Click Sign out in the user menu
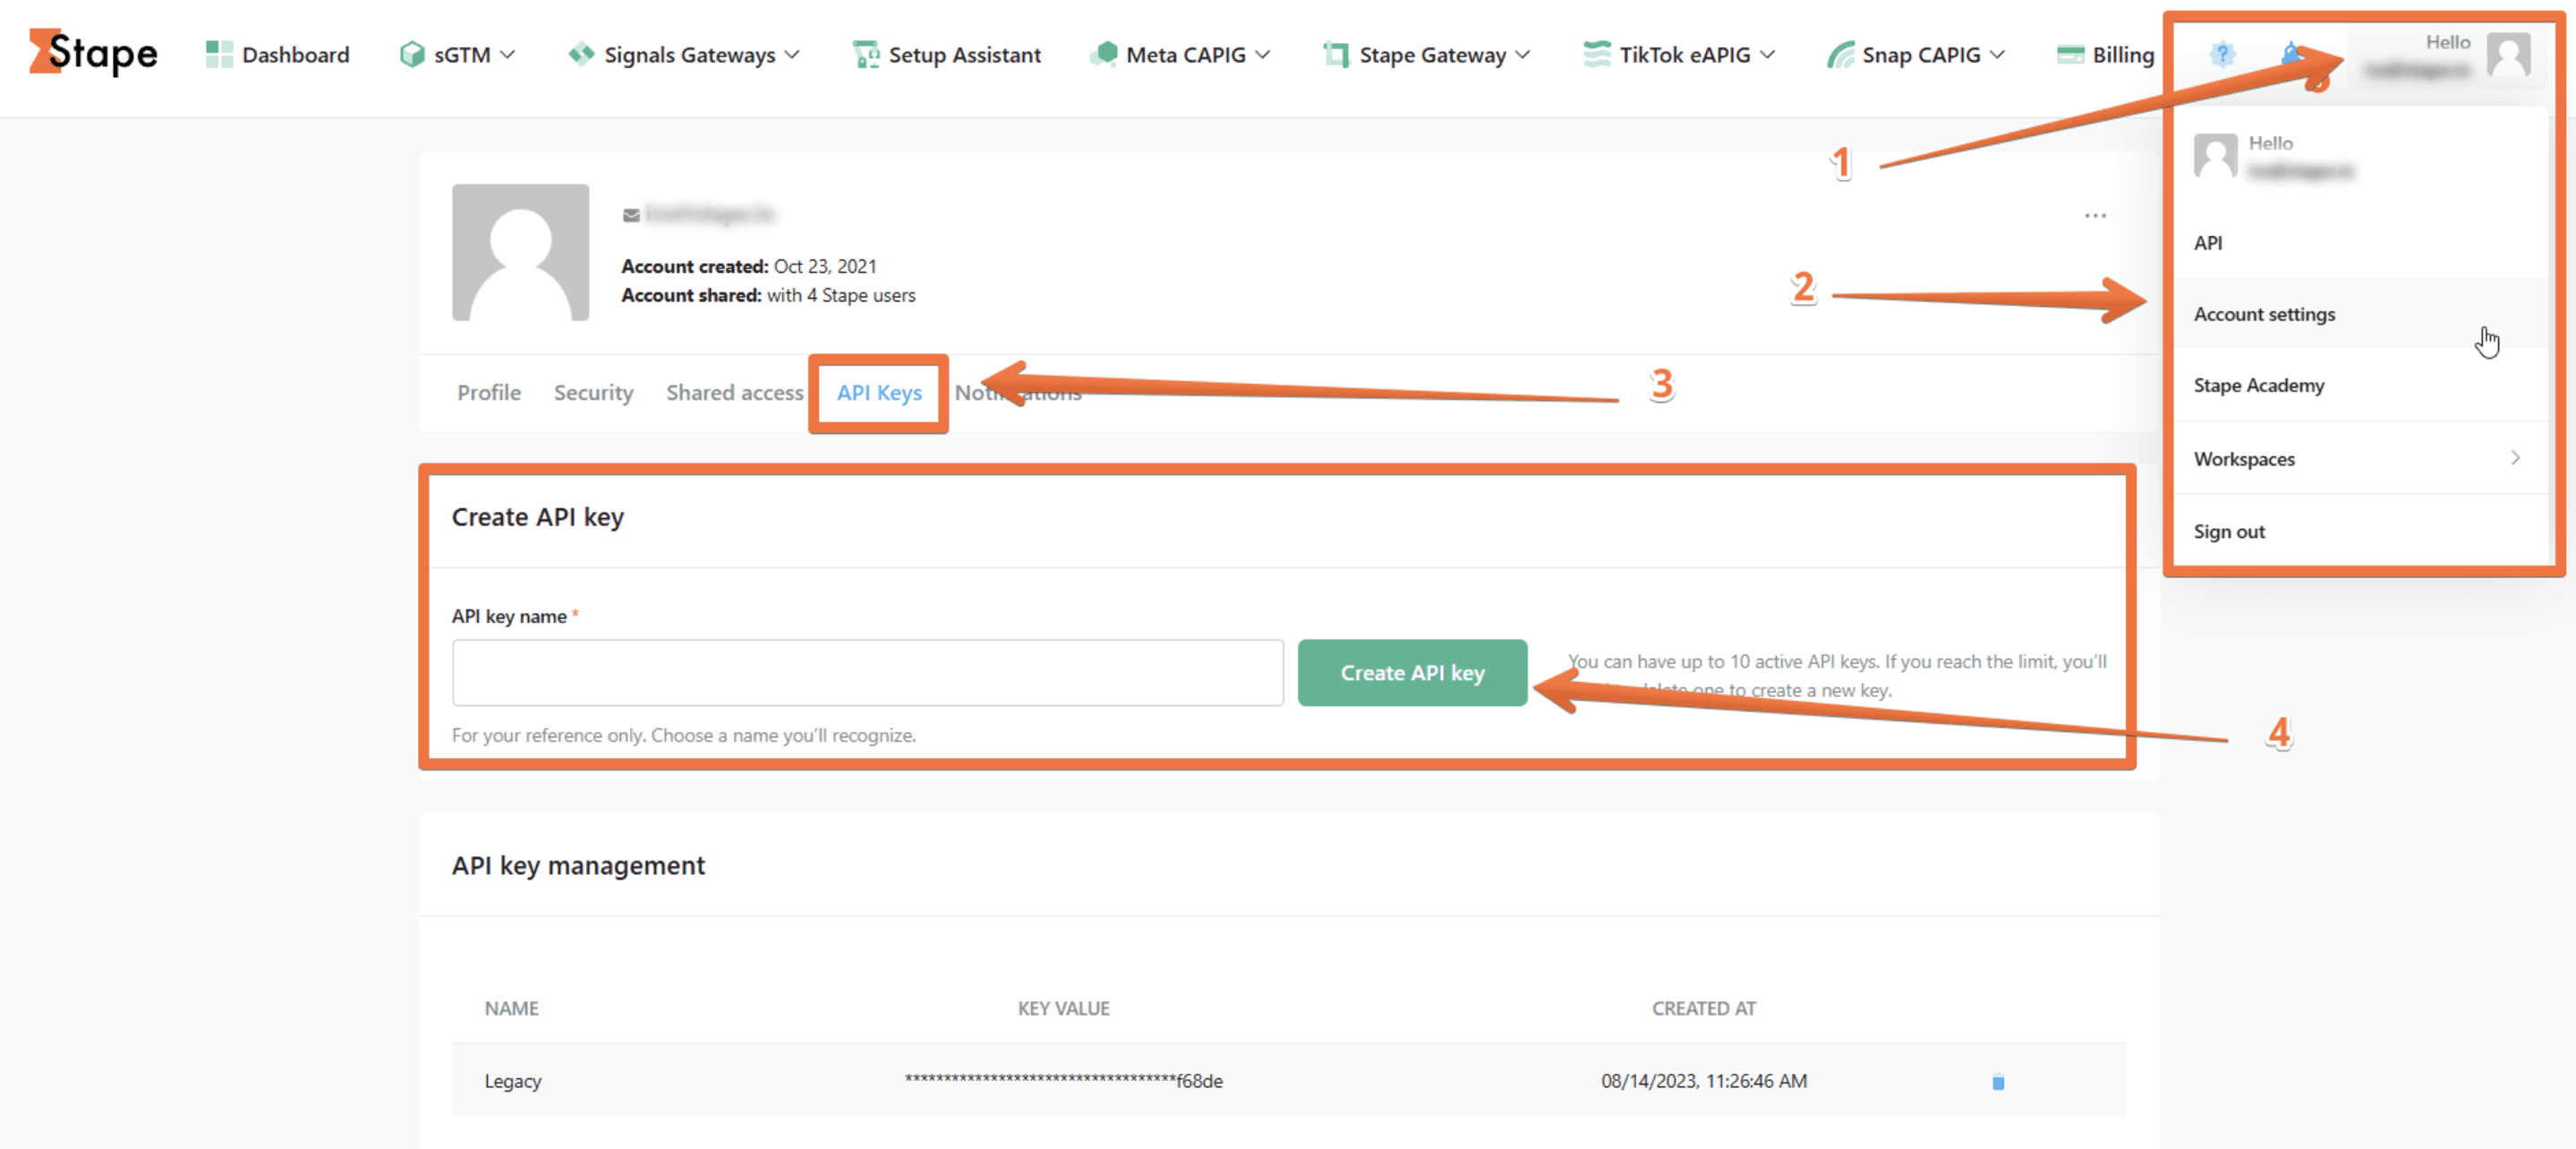The width and height of the screenshot is (2576, 1149). coord(2229,531)
